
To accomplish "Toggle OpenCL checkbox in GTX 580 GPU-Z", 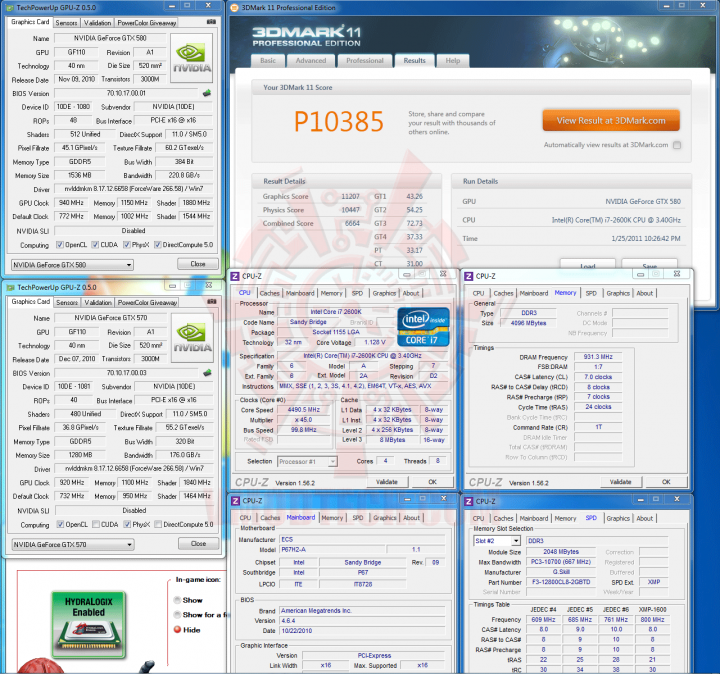I will 60,245.
